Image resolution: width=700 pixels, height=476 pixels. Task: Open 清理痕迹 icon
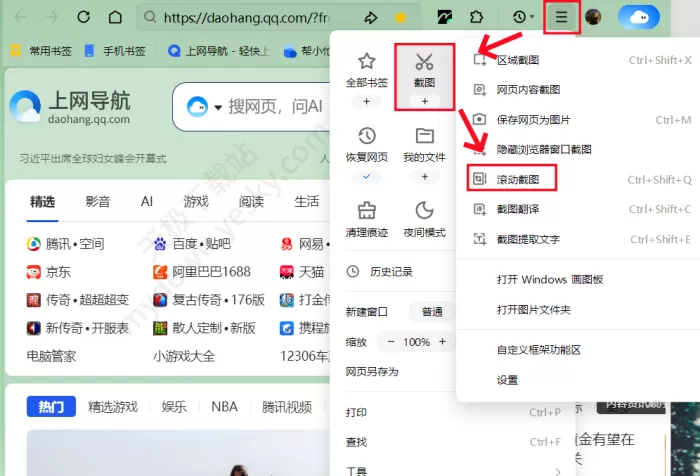[367, 210]
